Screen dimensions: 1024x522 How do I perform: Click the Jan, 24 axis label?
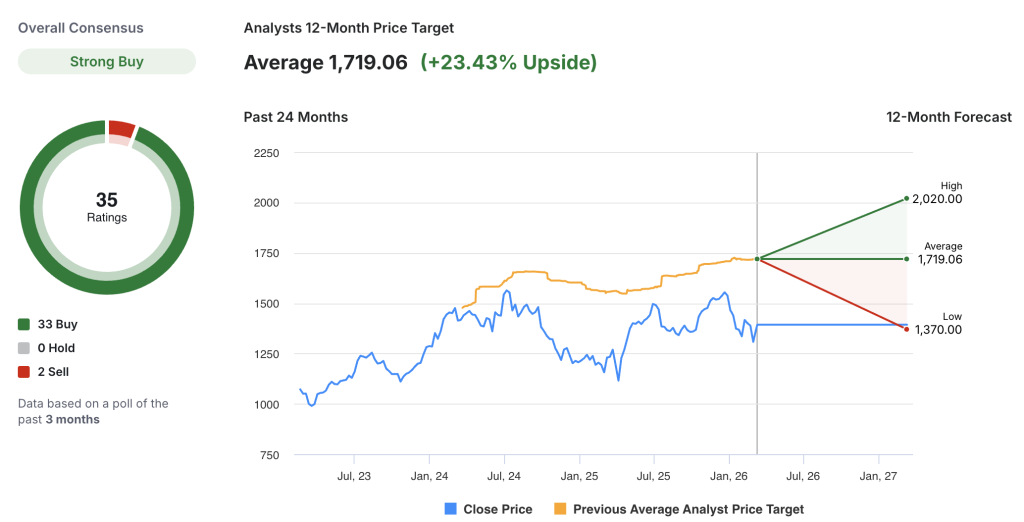(429, 477)
